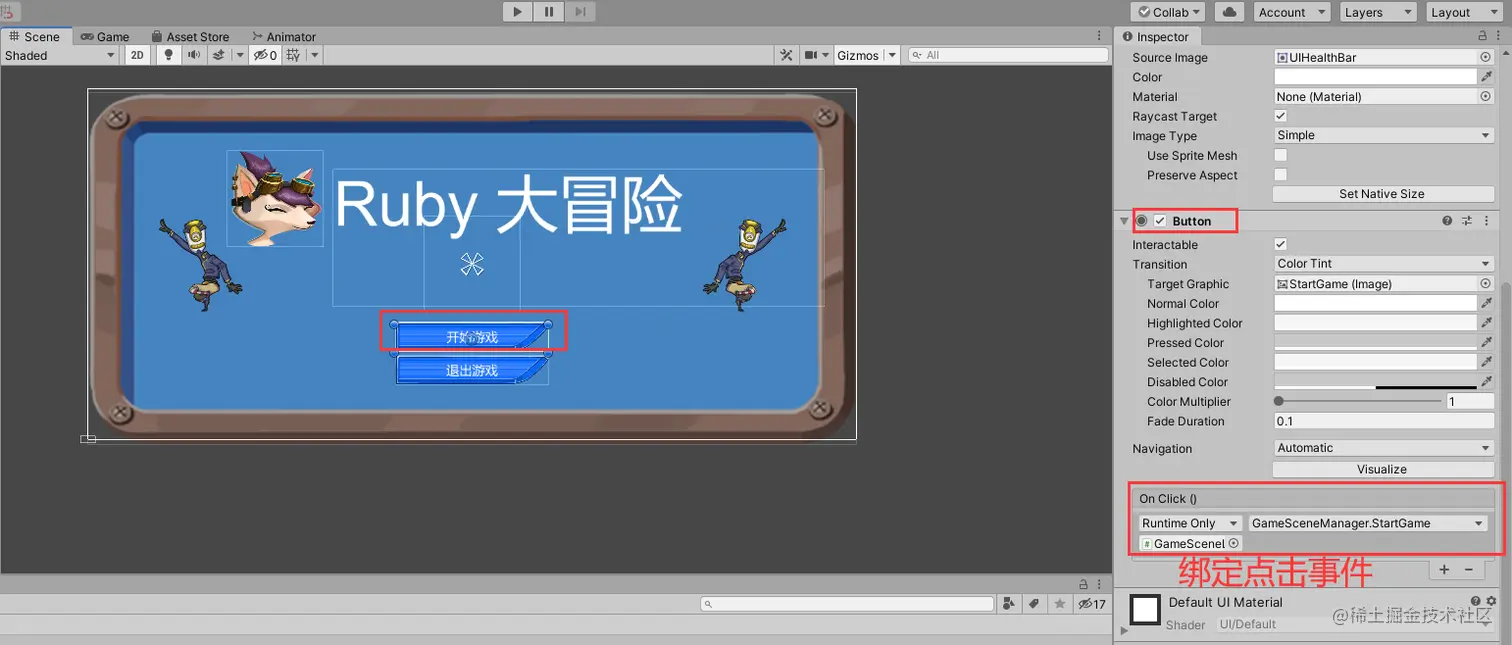Uncheck the Raycast Target checkbox
Image resolution: width=1512 pixels, height=645 pixels.
click(1281, 116)
